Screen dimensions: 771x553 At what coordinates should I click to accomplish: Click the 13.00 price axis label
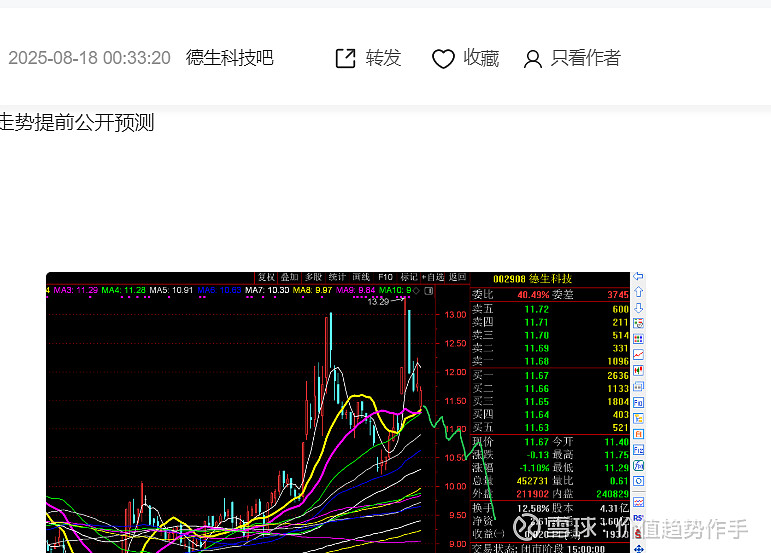click(455, 315)
